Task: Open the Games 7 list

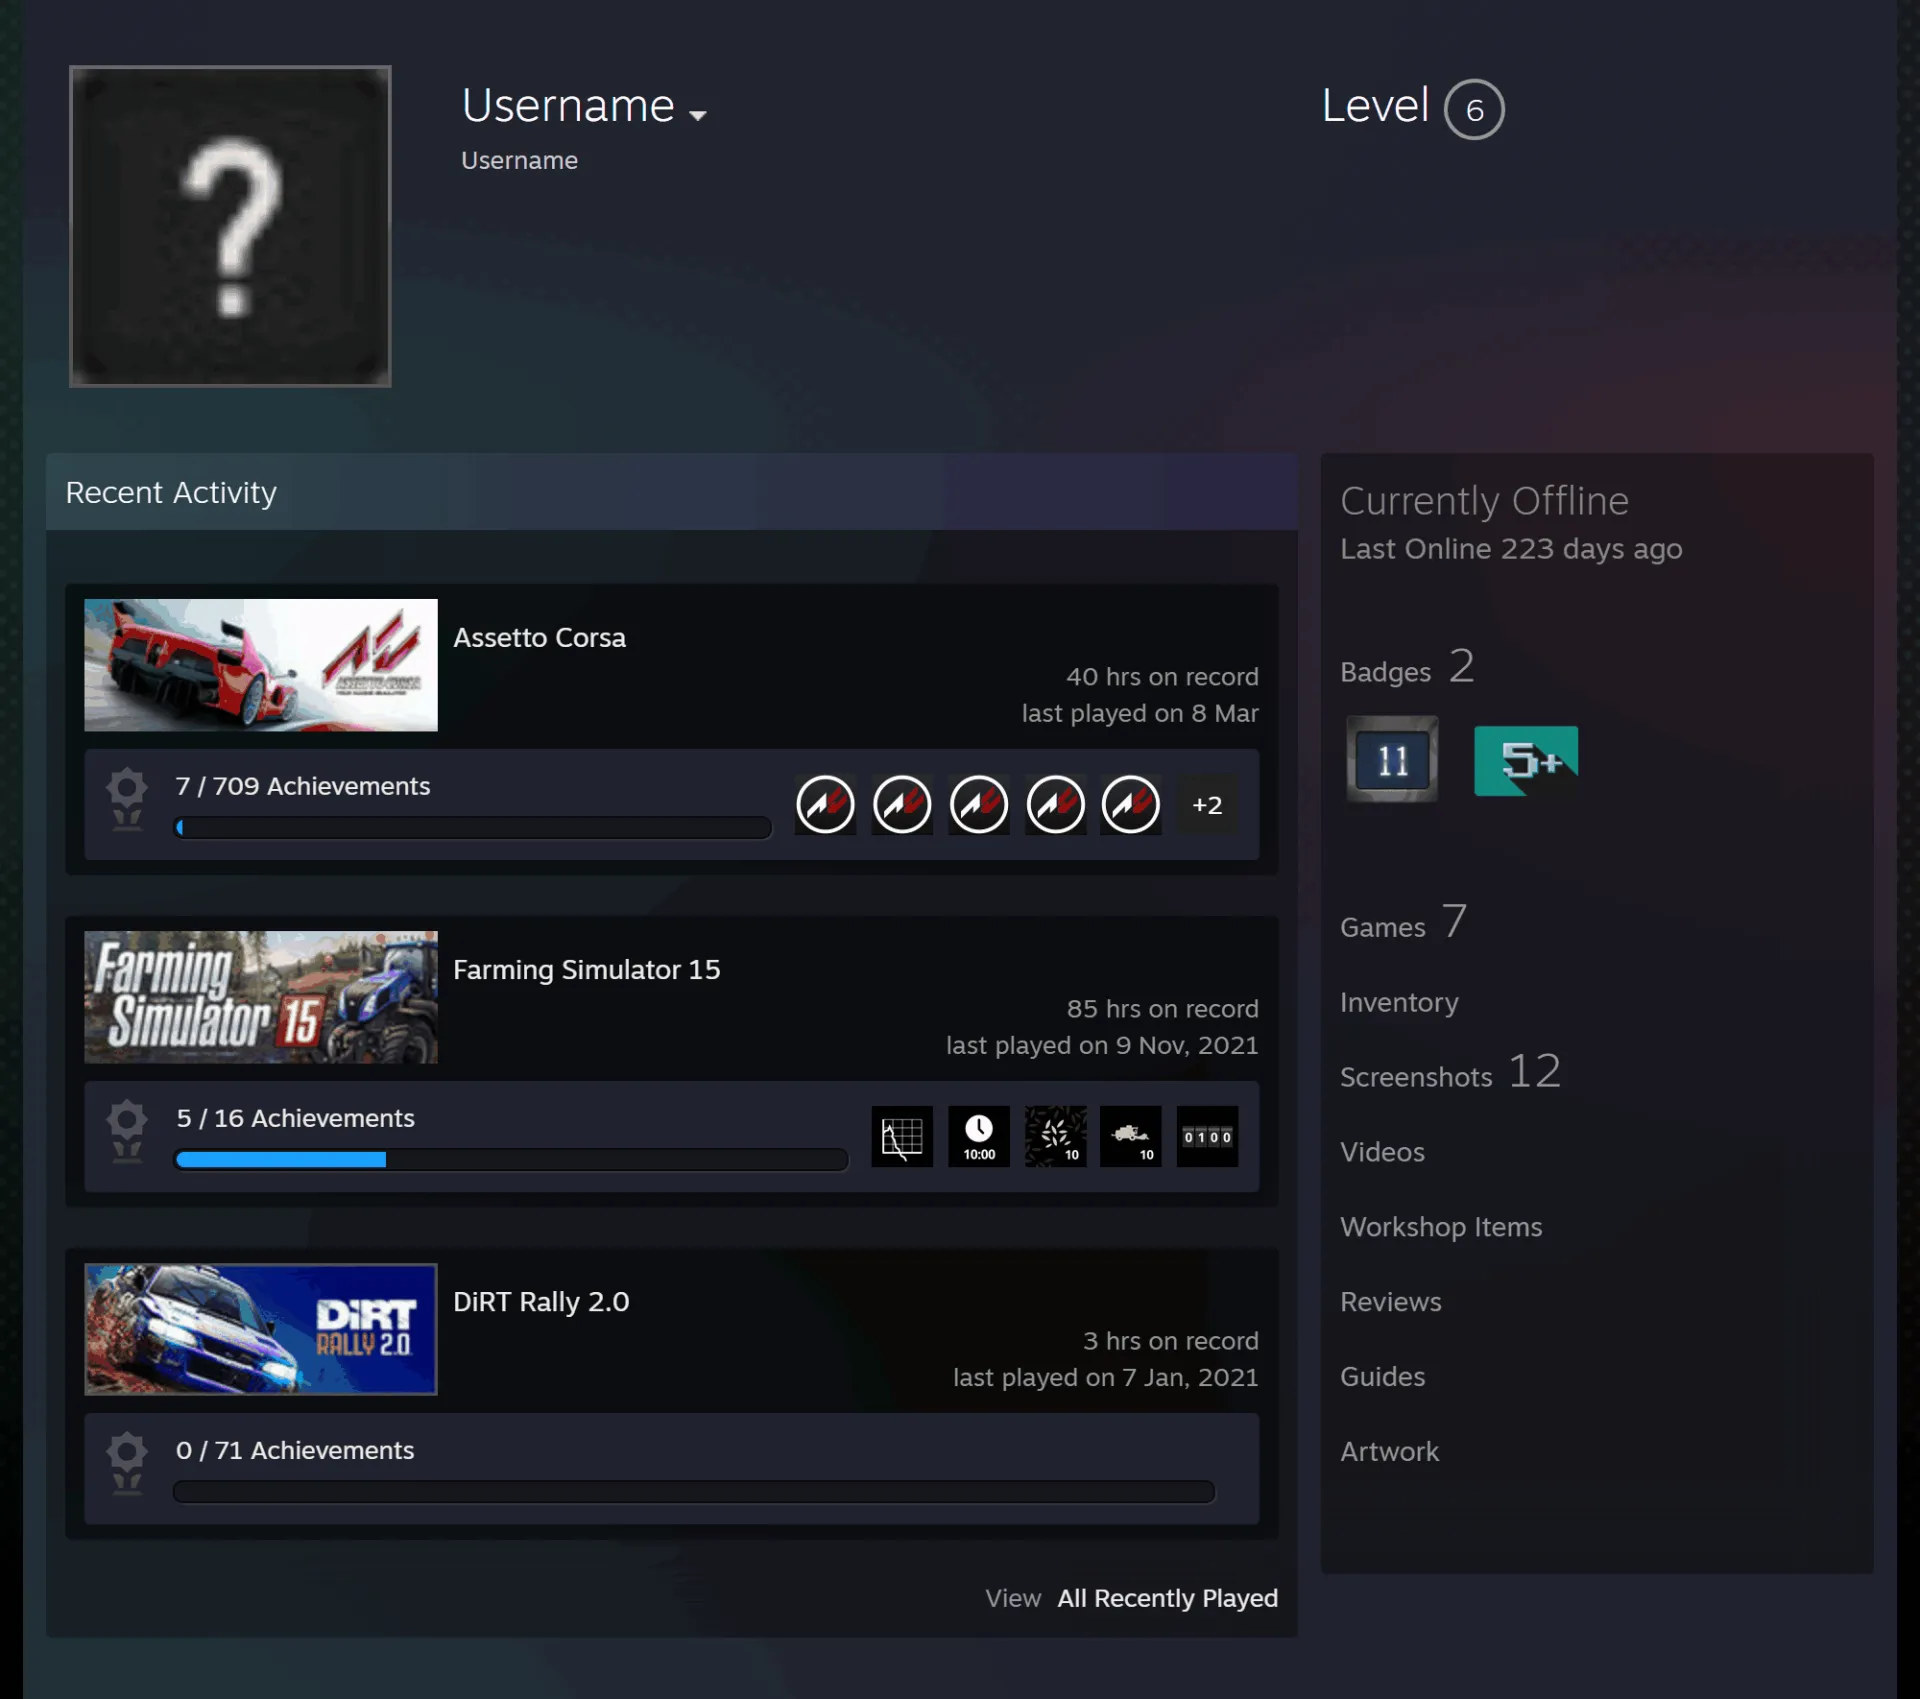Action: [1404, 922]
